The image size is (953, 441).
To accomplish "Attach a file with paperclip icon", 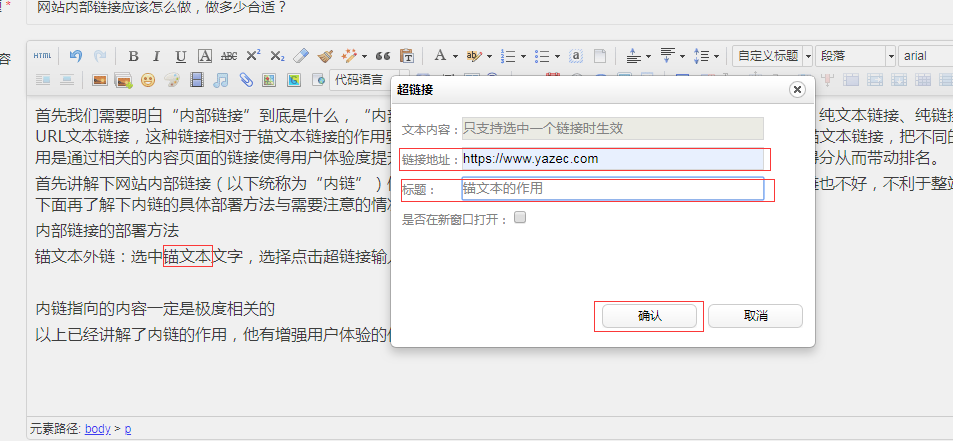I will [x=245, y=80].
